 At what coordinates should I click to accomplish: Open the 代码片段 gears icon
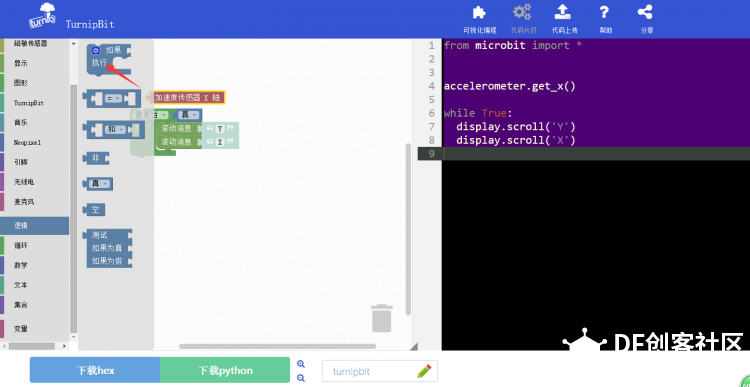523,19
